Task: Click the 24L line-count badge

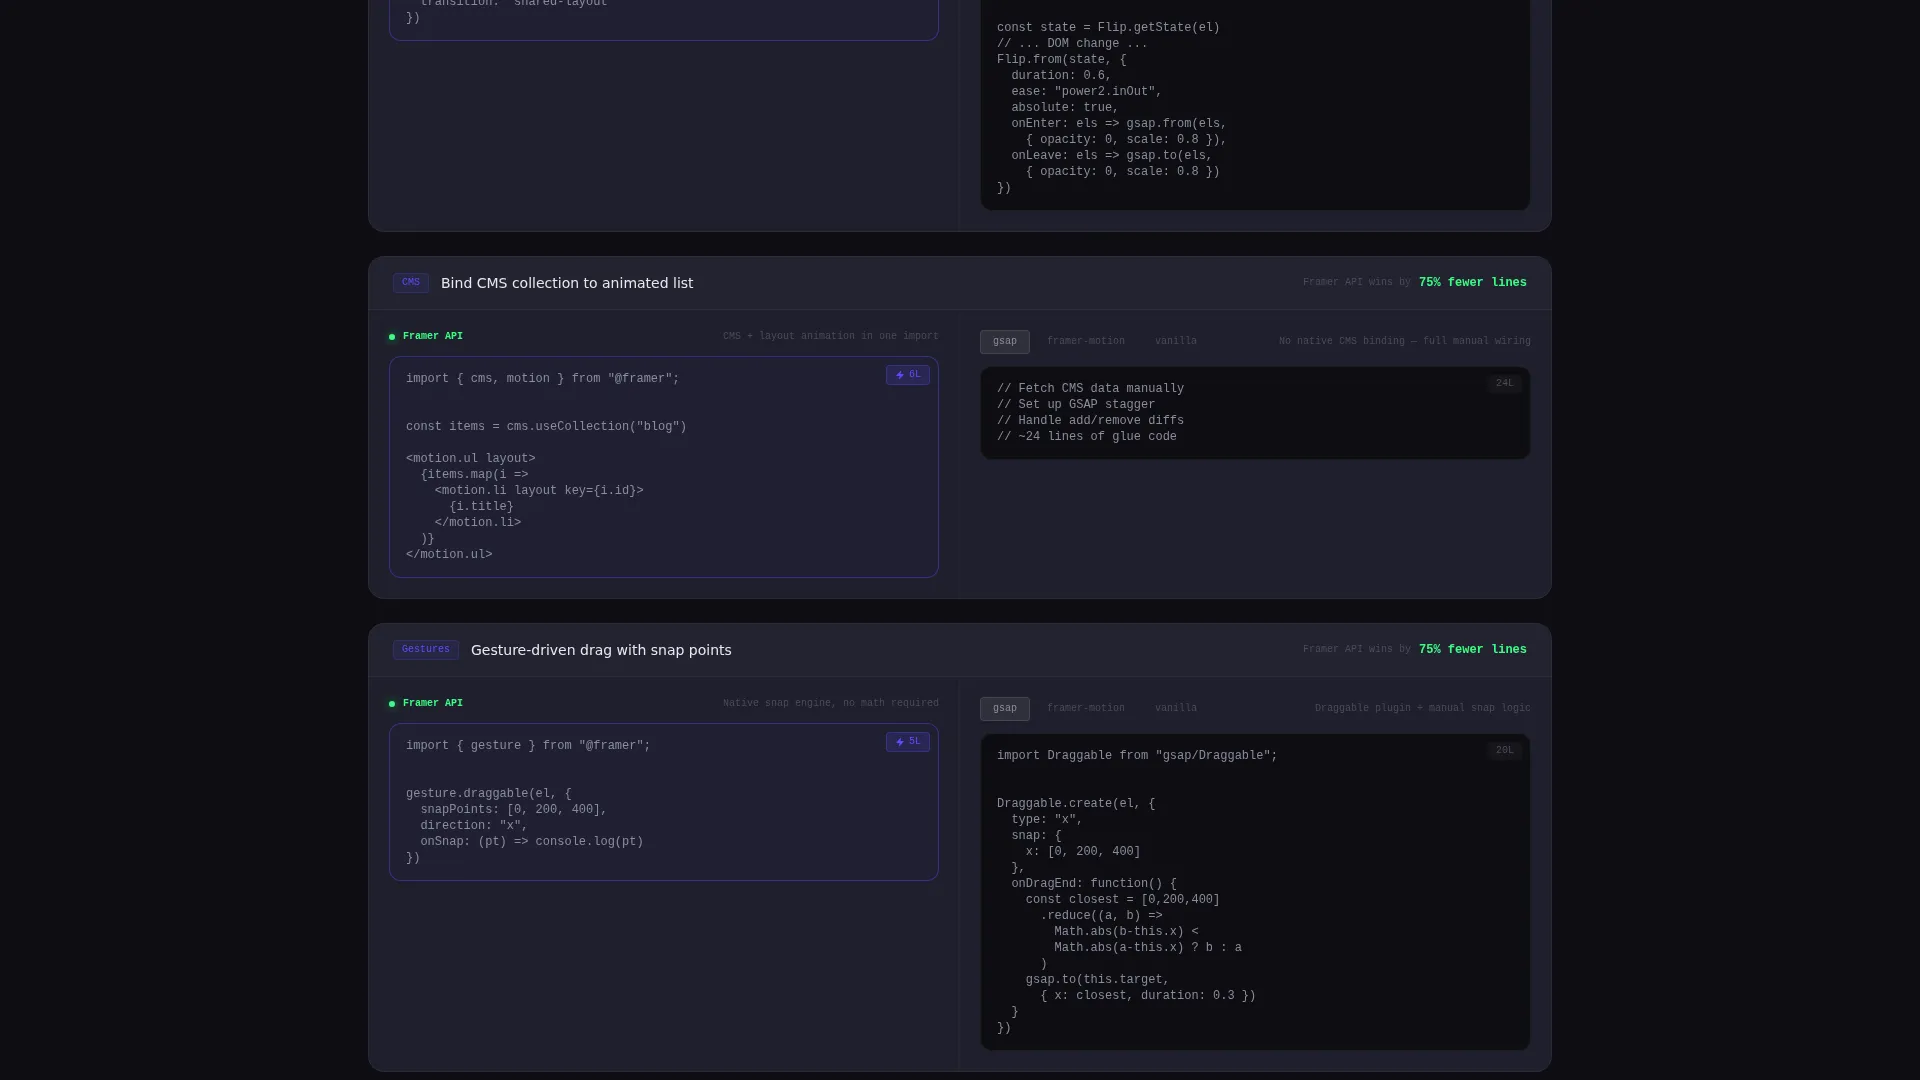Action: 1504,384
